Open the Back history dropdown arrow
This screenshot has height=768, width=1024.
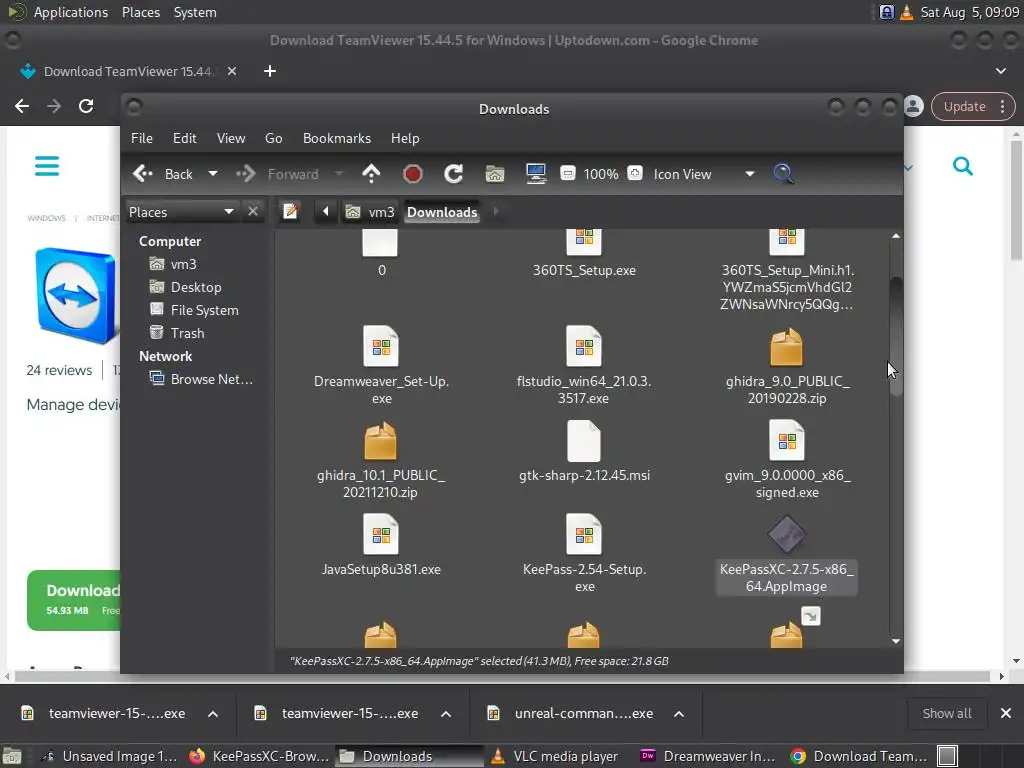tap(212, 174)
